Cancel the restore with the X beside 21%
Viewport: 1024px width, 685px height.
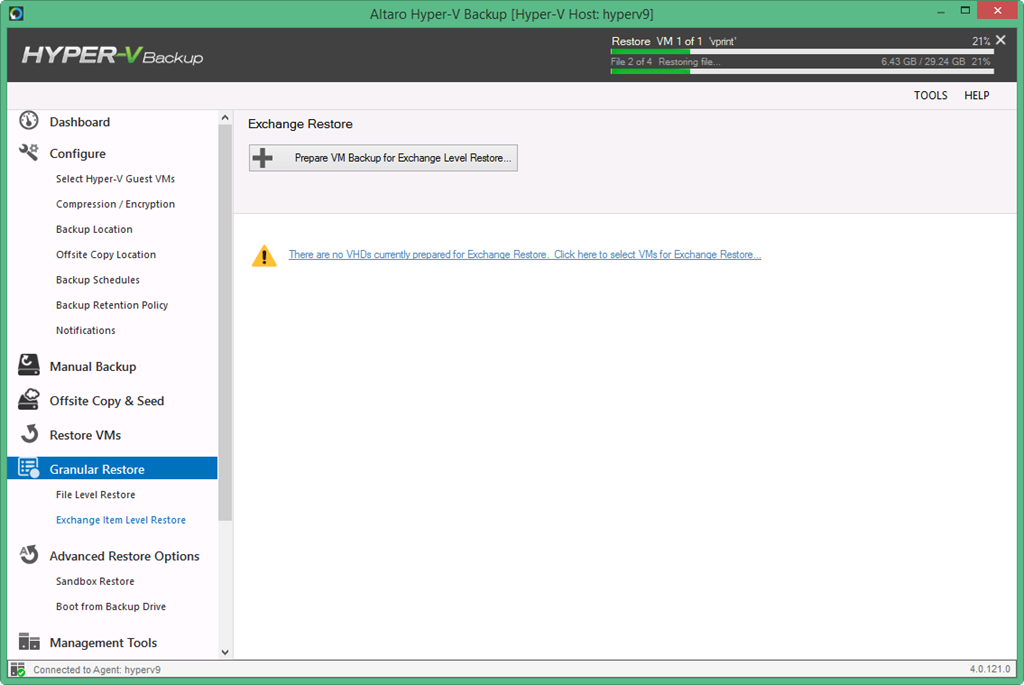point(1000,40)
